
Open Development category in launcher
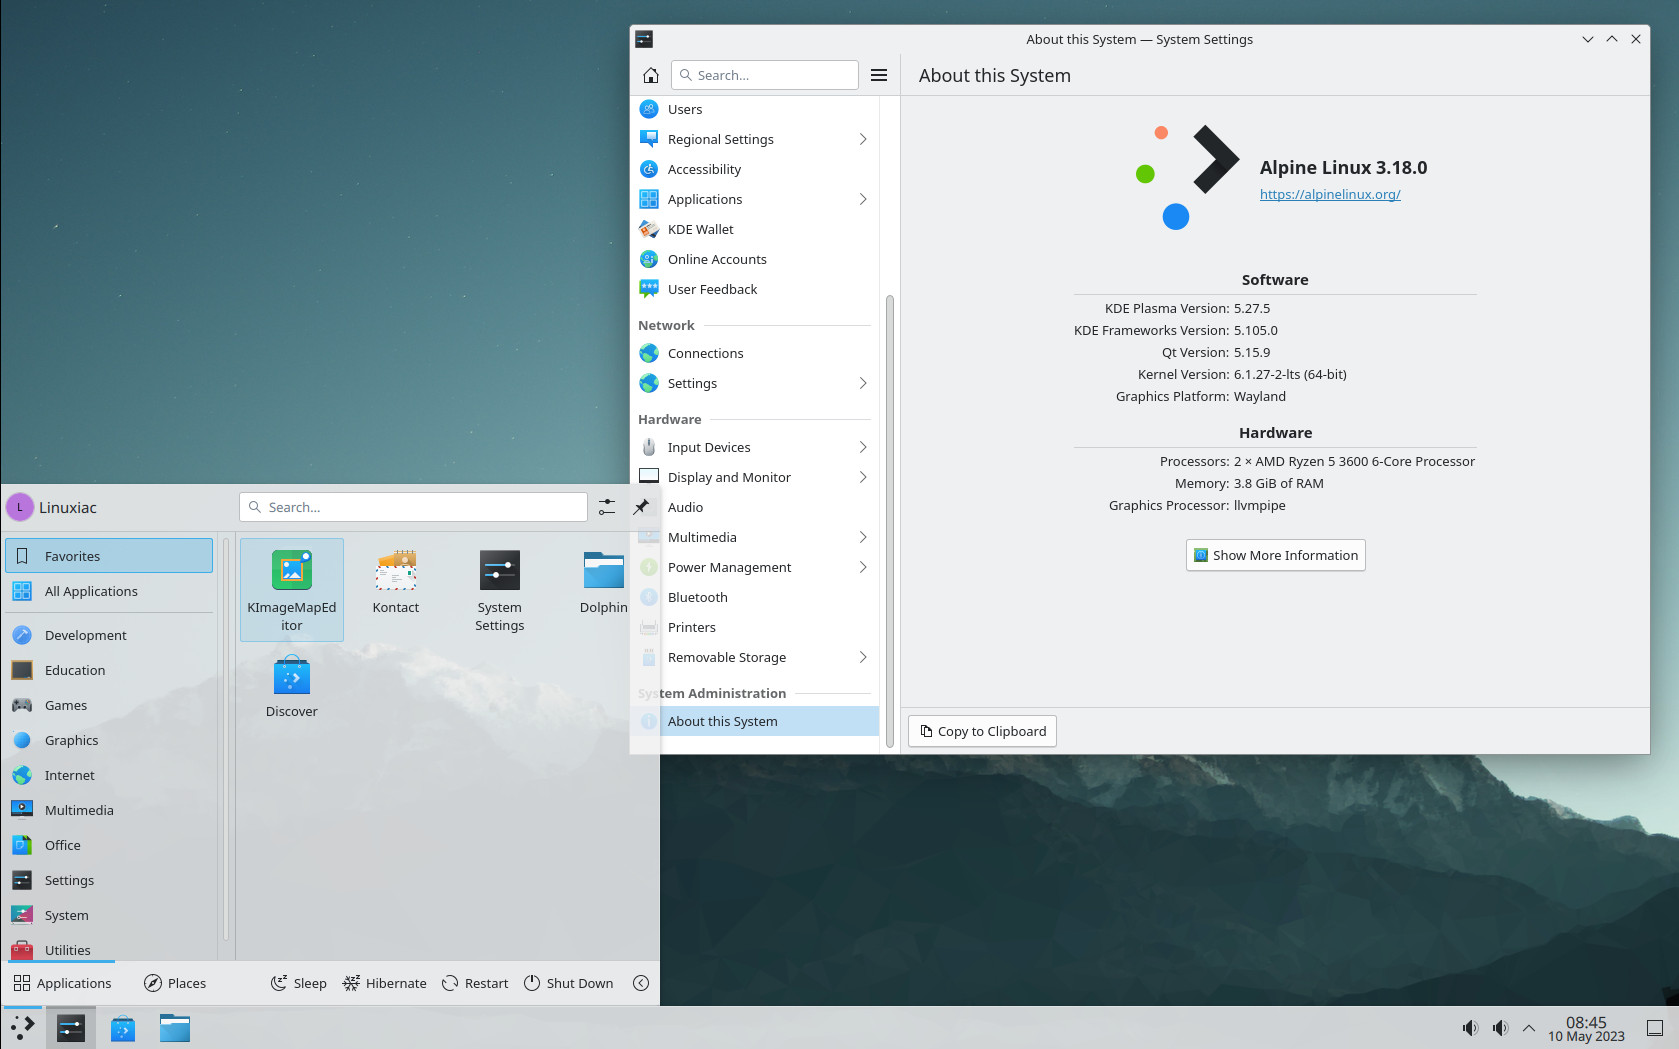point(109,635)
